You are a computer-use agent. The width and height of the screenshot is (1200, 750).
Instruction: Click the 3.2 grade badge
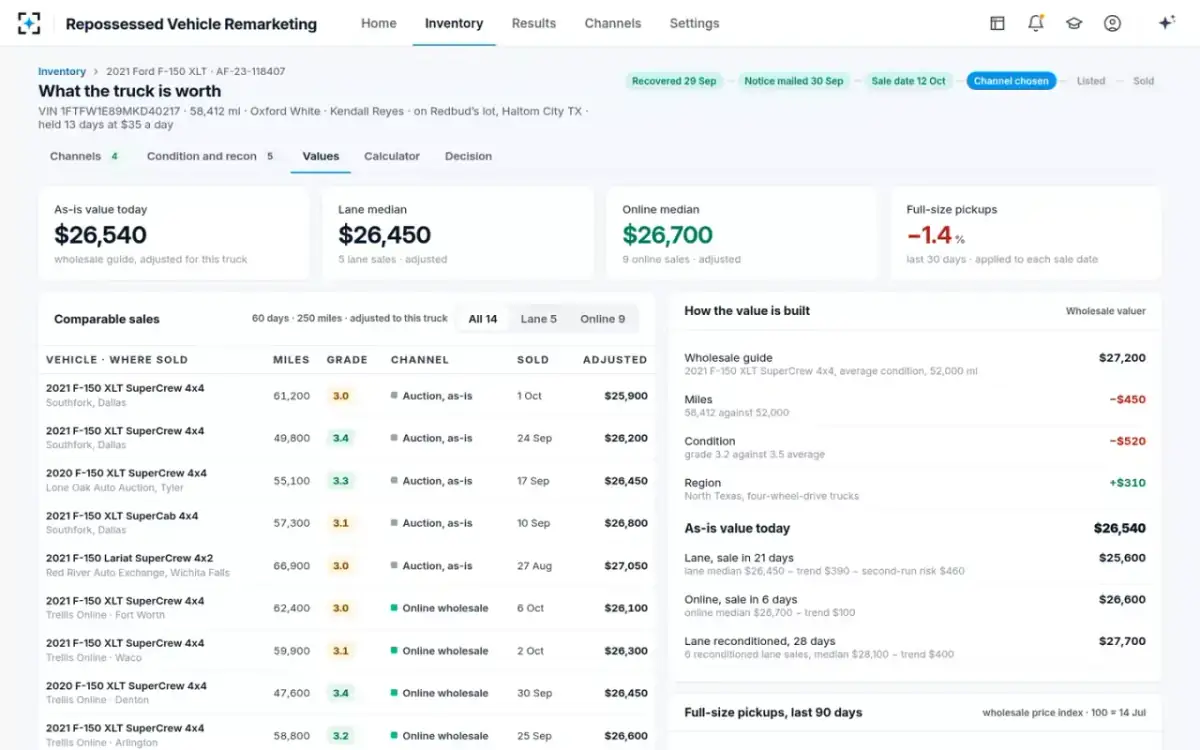341,736
